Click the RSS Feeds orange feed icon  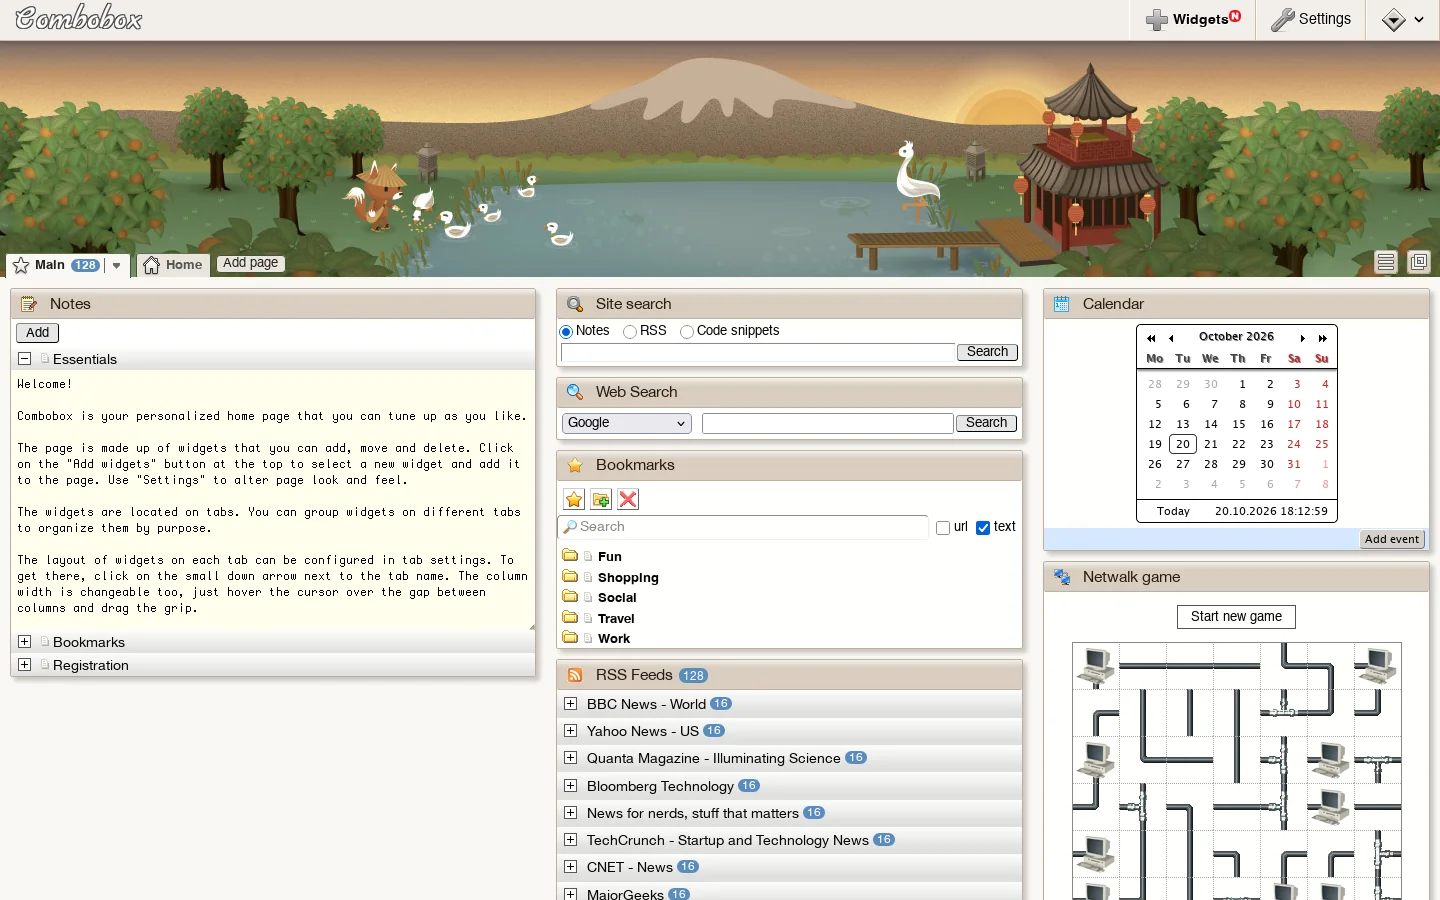click(575, 676)
